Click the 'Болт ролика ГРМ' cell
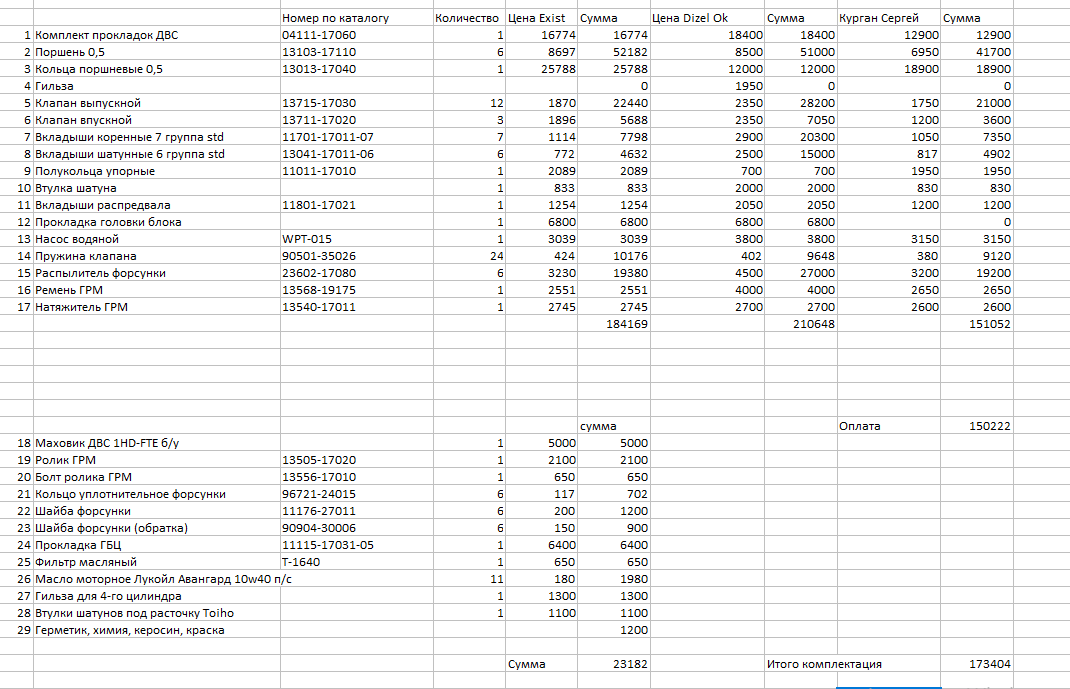 pos(157,477)
